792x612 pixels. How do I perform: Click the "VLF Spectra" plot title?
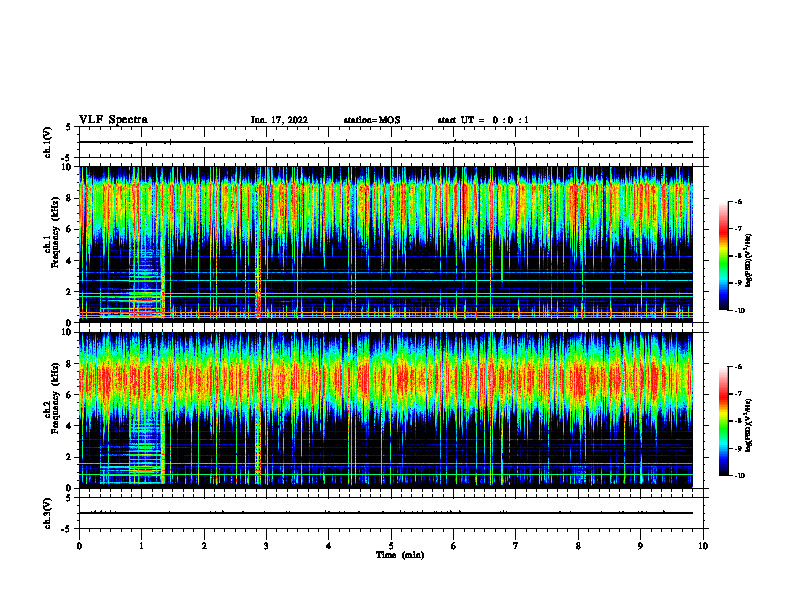113,120
